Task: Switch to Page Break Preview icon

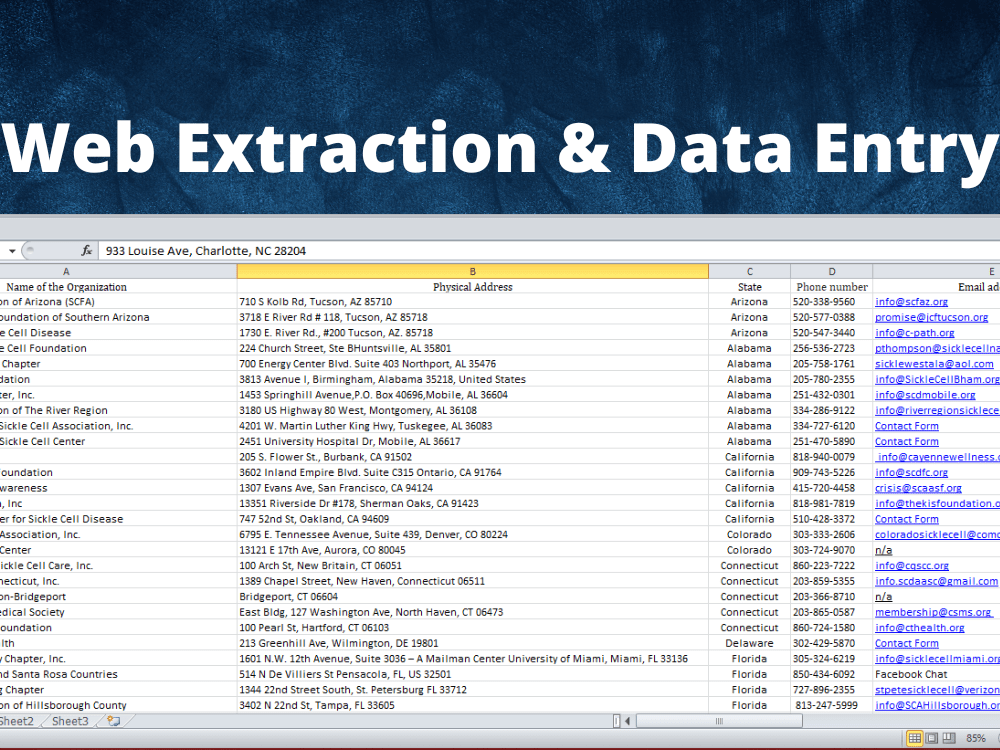Action: click(949, 738)
